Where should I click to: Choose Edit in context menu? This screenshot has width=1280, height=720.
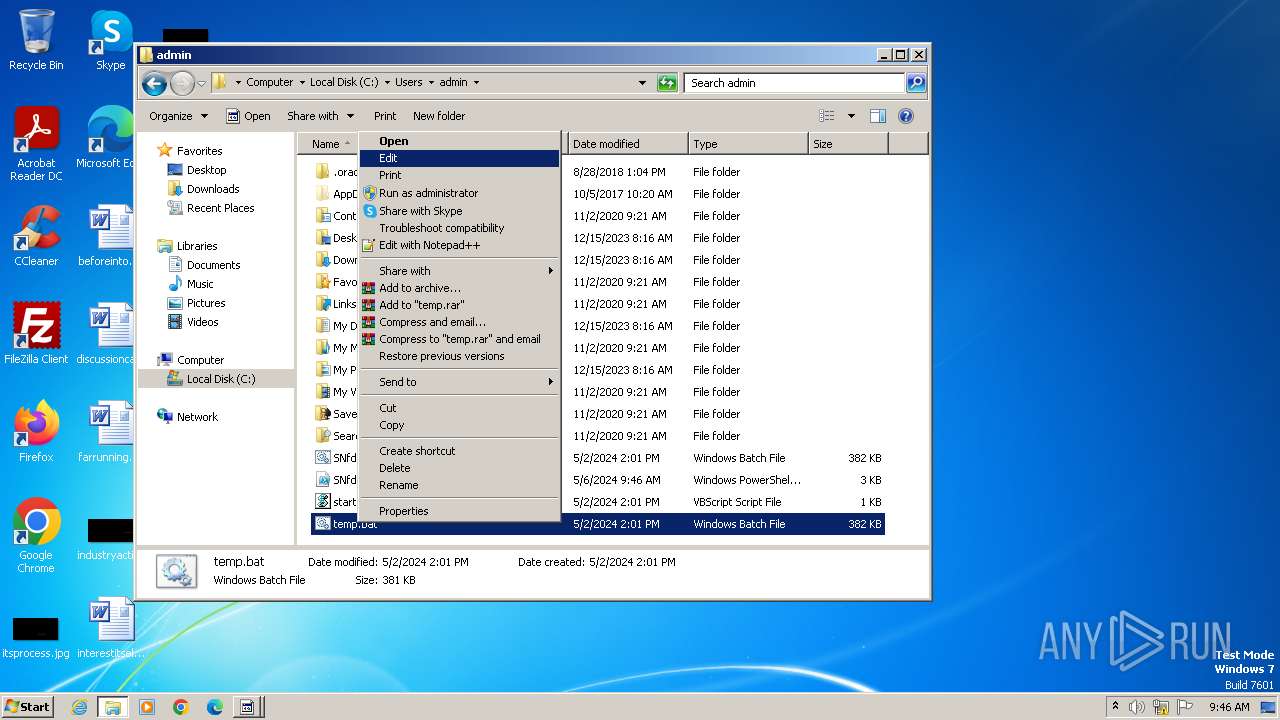point(460,158)
